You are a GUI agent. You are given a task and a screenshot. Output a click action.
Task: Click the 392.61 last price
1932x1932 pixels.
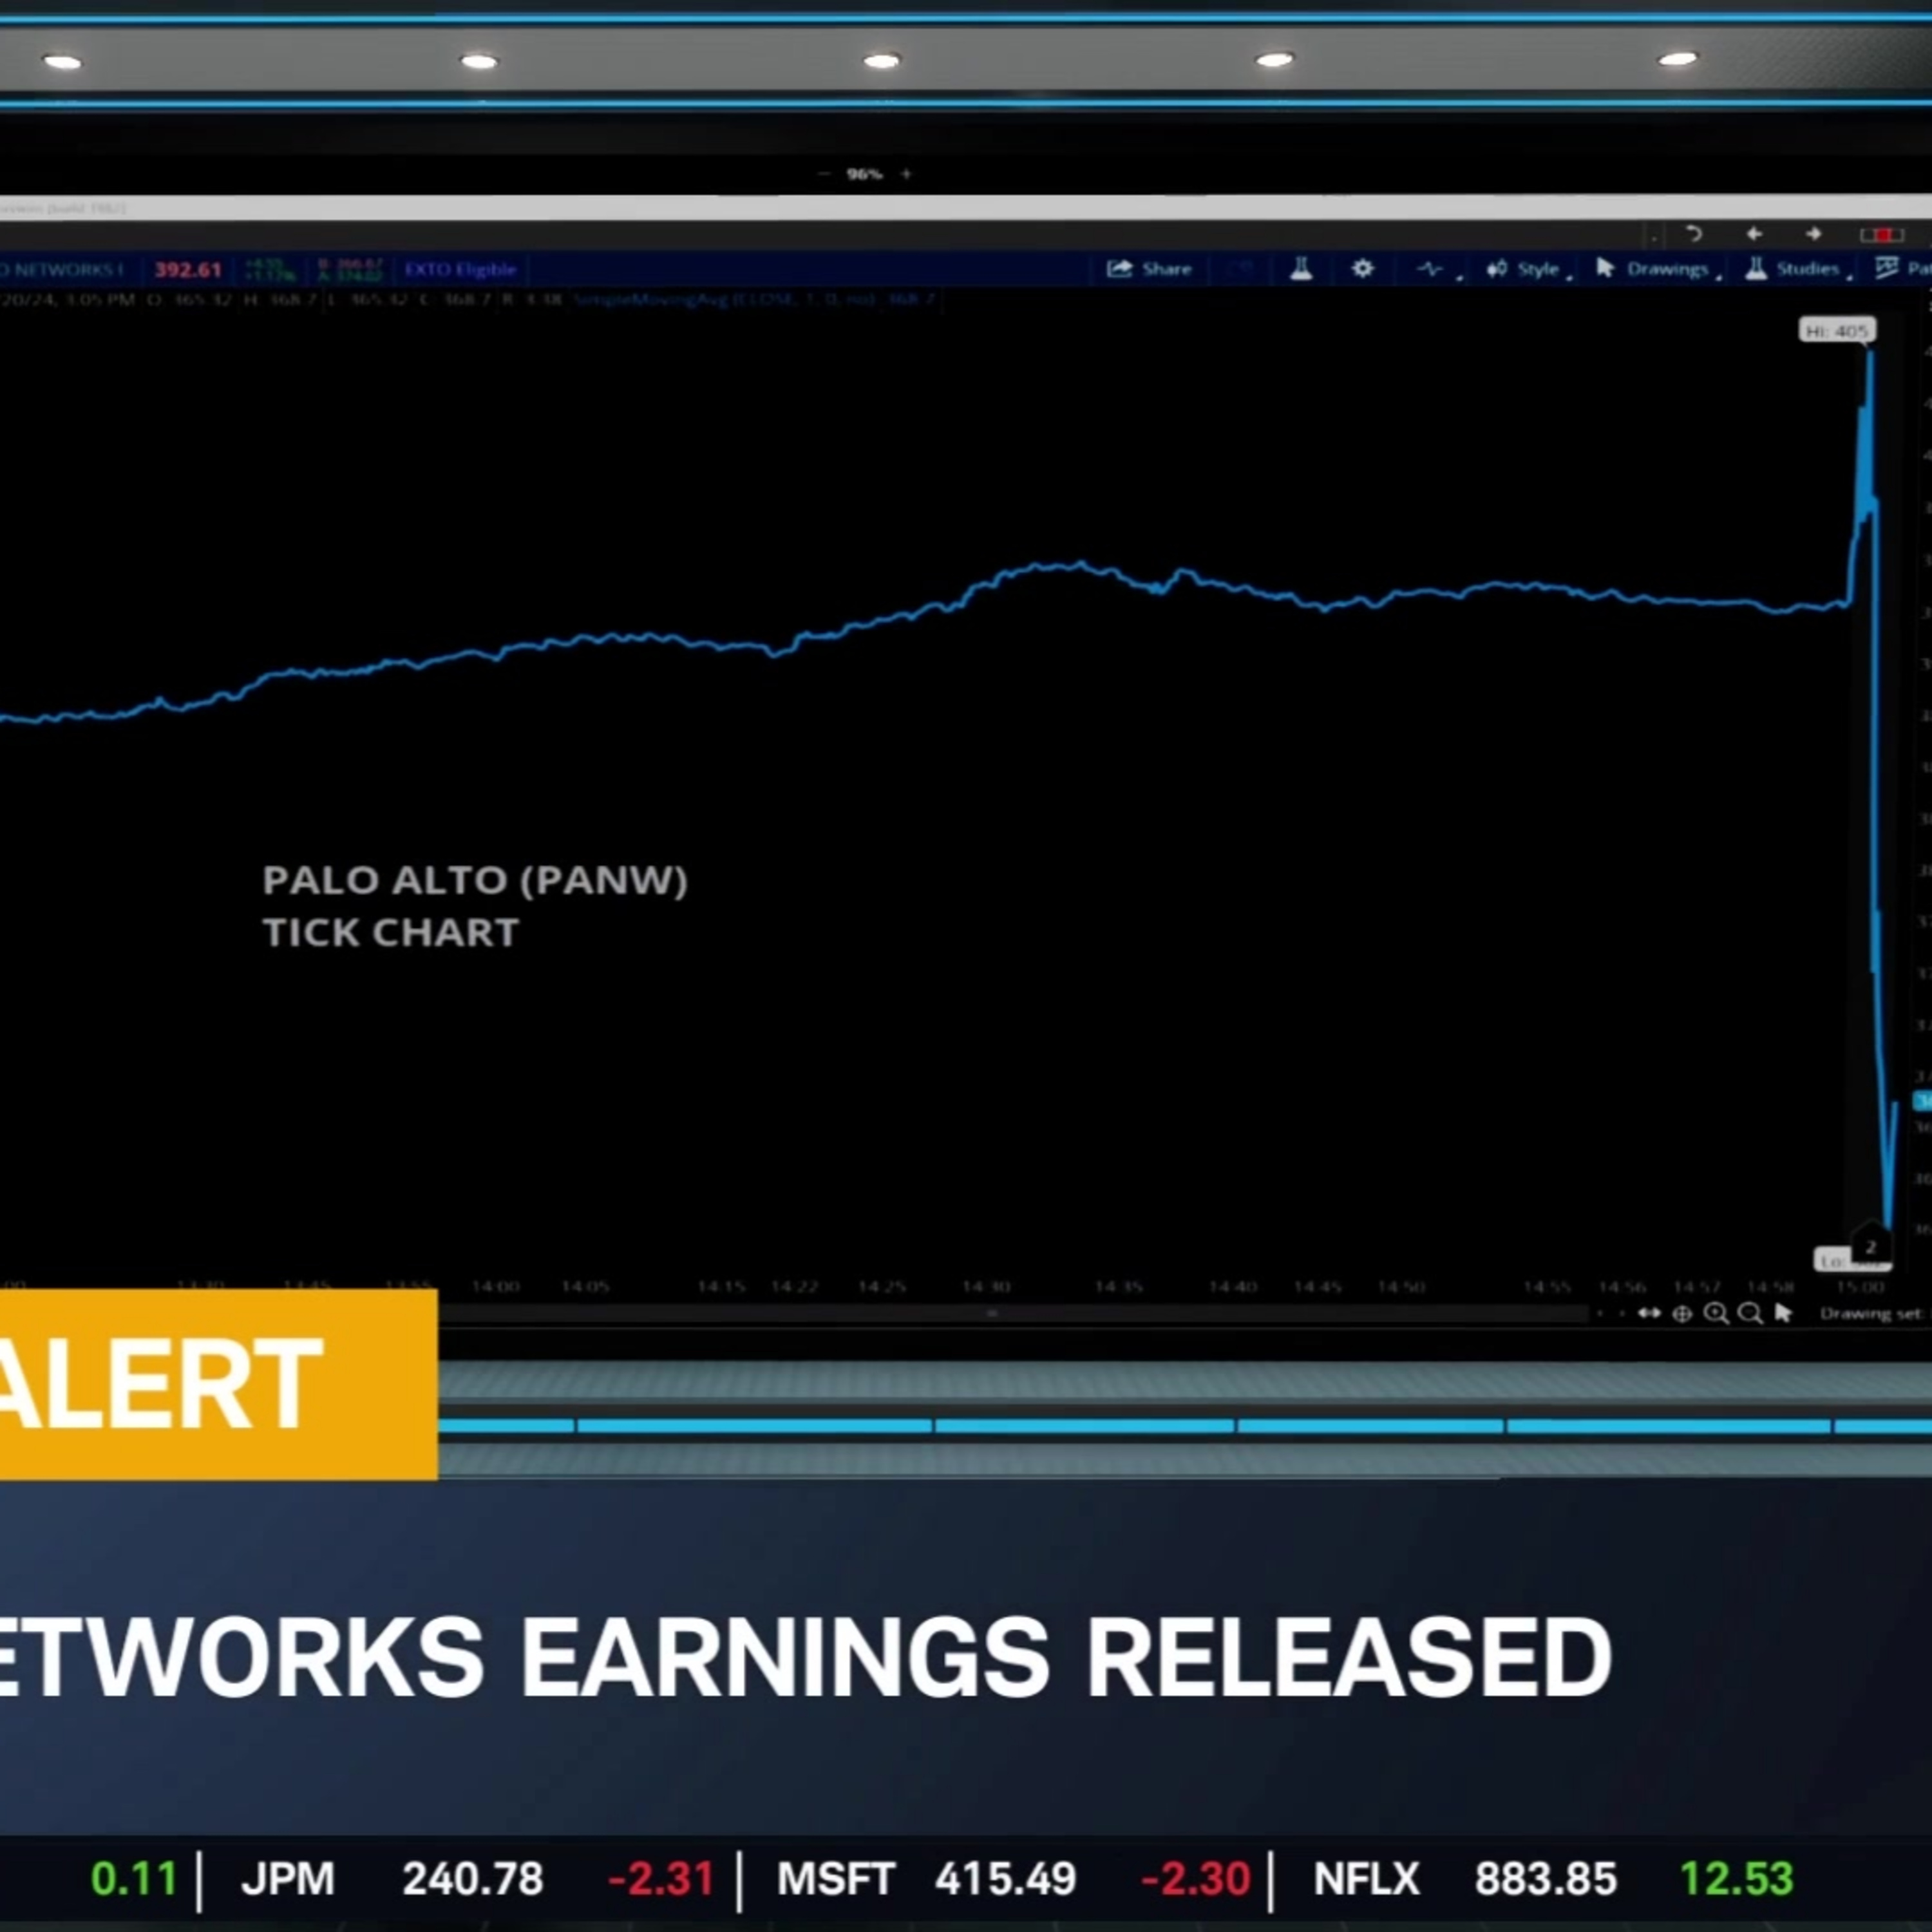[x=188, y=270]
